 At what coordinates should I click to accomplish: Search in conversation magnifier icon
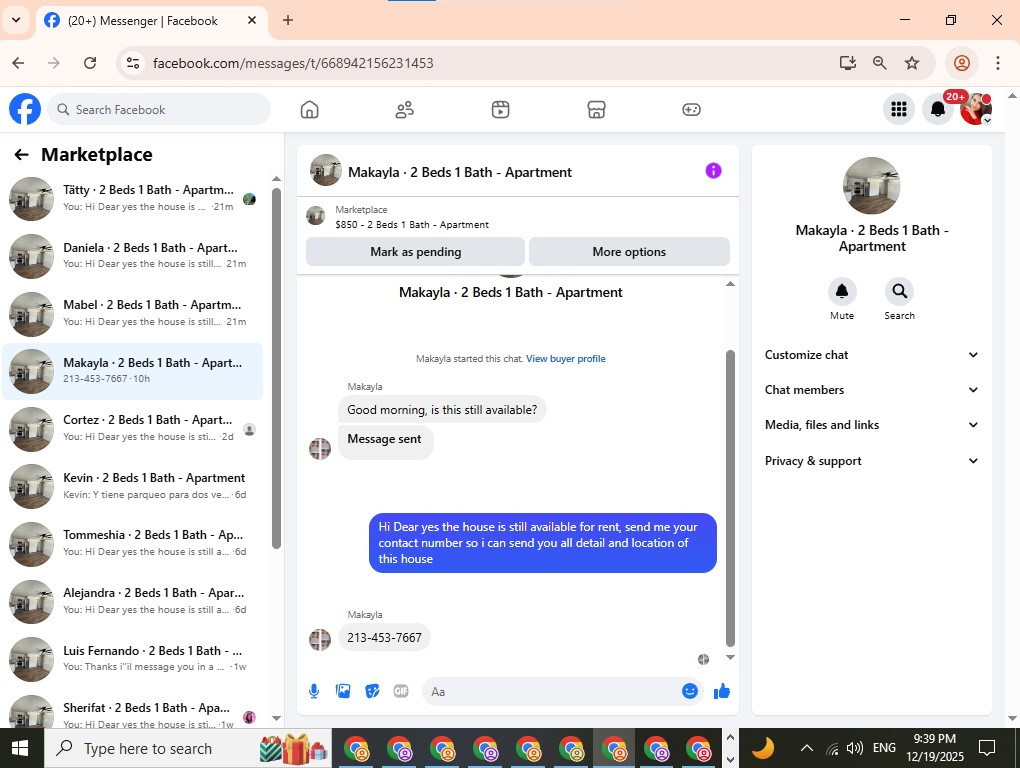coord(899,291)
